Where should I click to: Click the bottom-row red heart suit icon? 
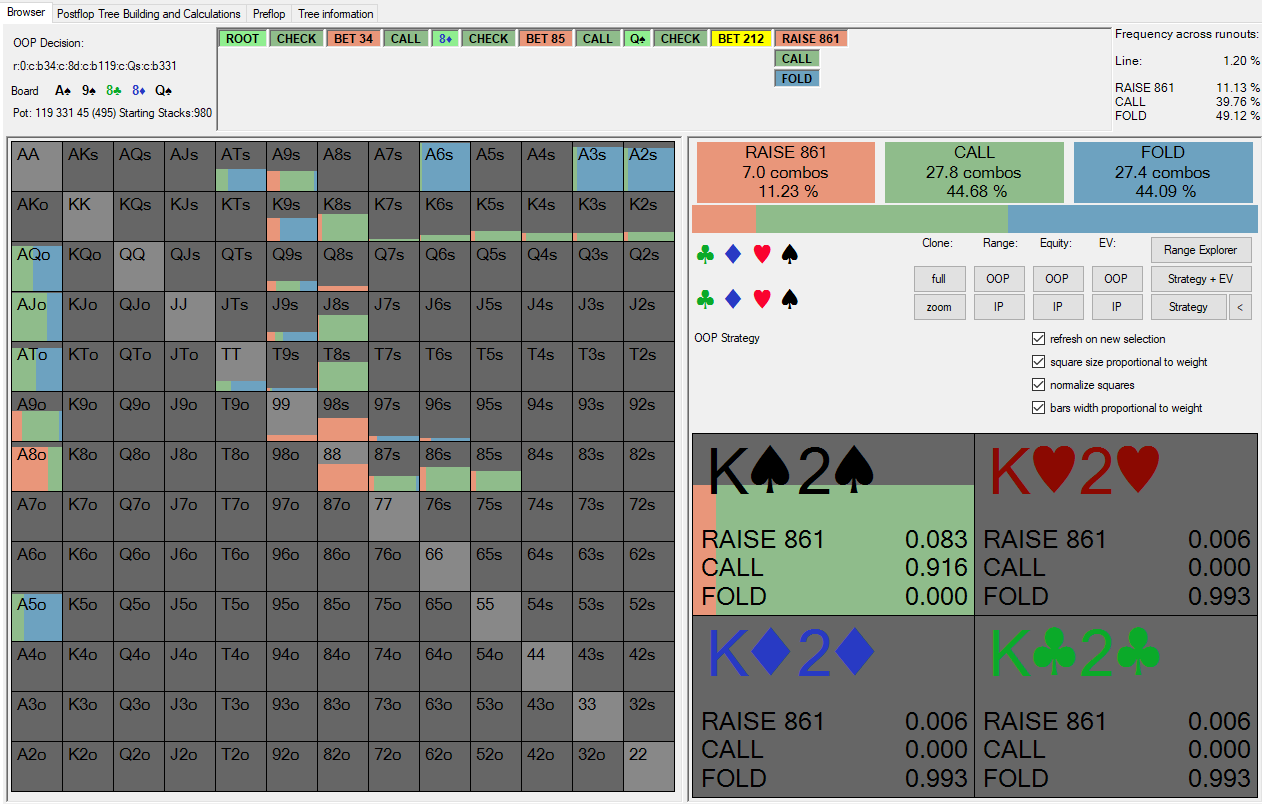click(762, 298)
